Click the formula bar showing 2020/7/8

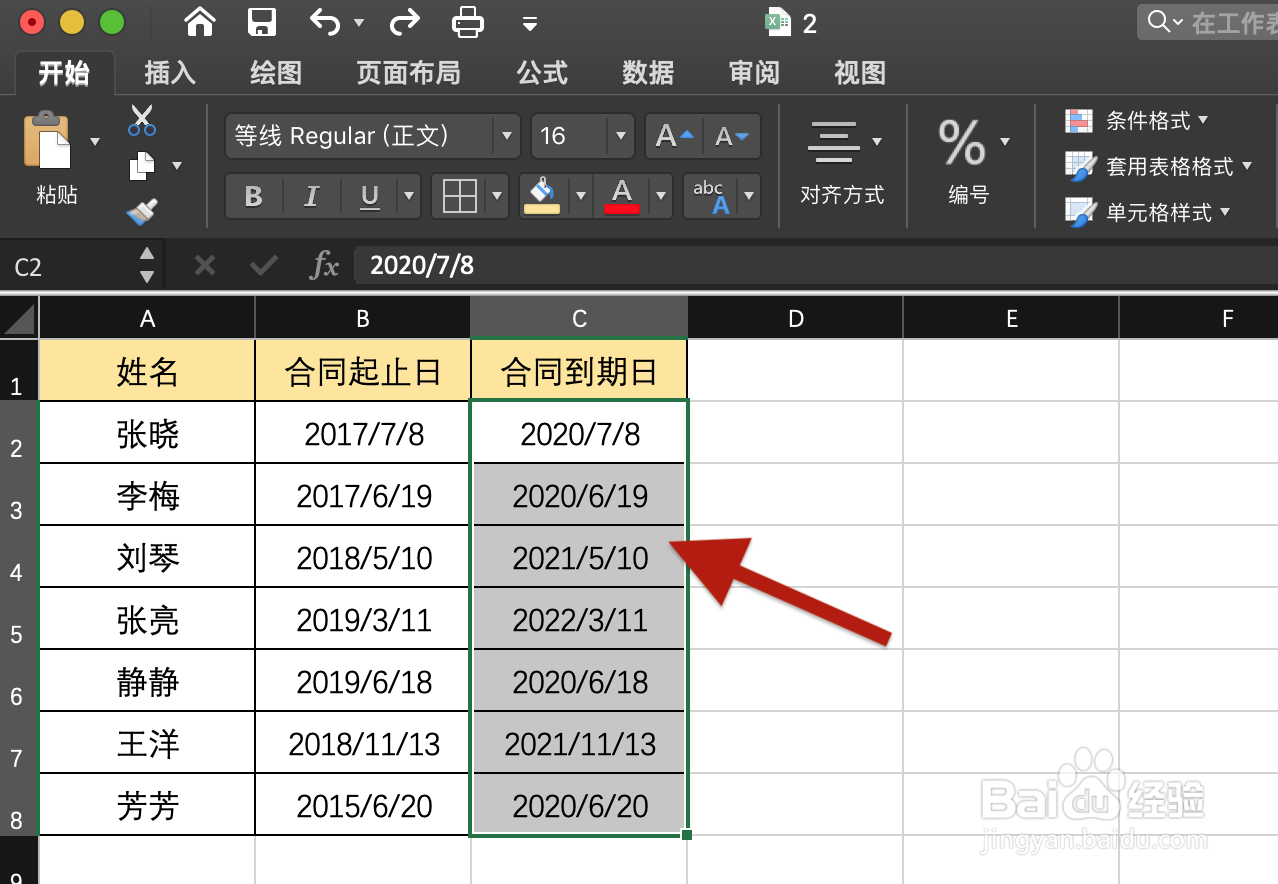click(x=816, y=265)
